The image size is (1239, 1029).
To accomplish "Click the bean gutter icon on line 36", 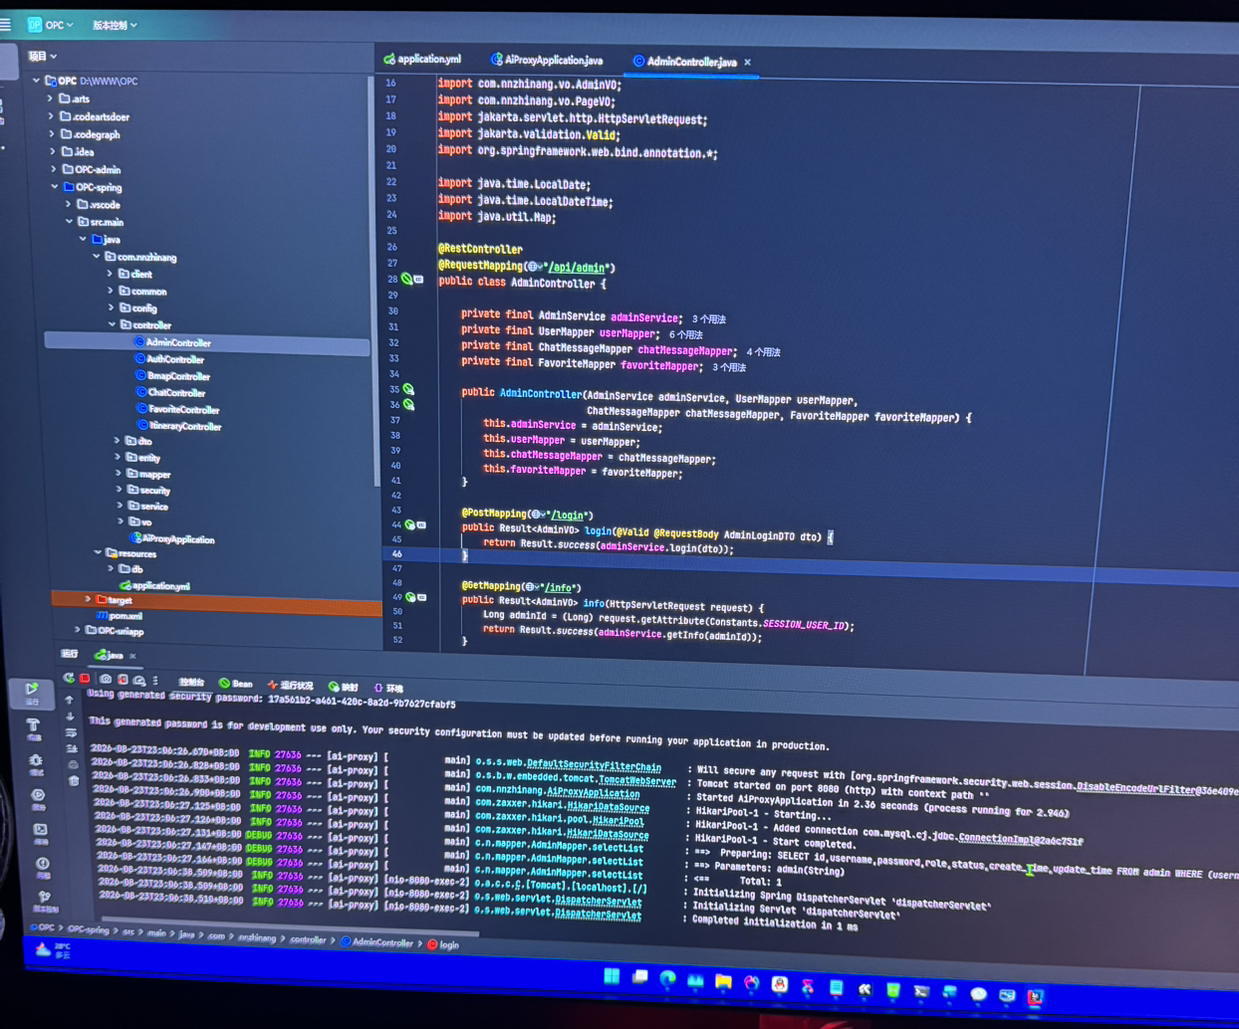I will [409, 404].
